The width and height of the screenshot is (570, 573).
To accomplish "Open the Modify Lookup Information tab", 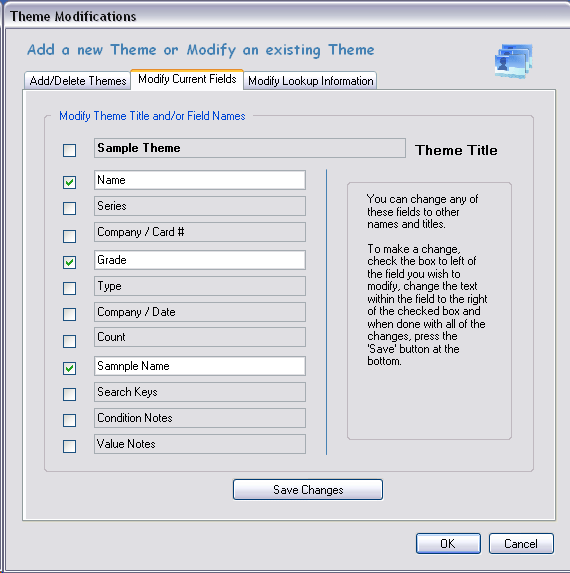I will [x=310, y=80].
